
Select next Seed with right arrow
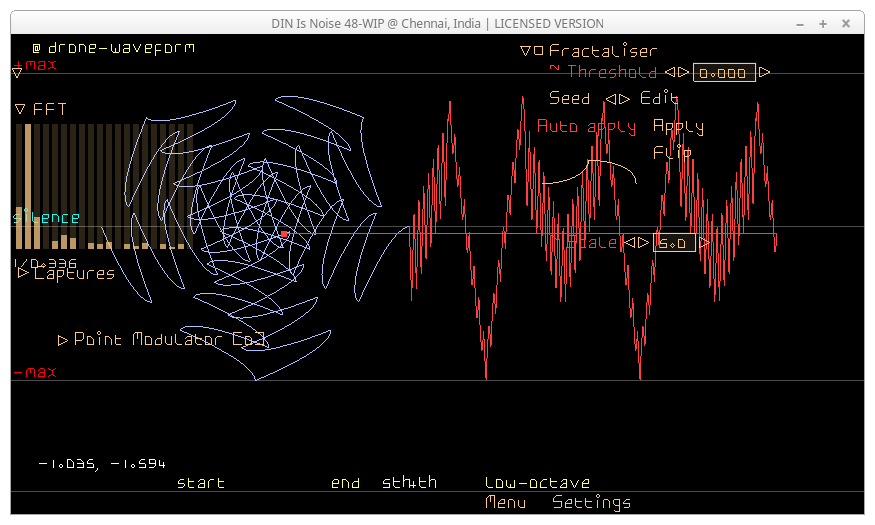click(x=624, y=99)
